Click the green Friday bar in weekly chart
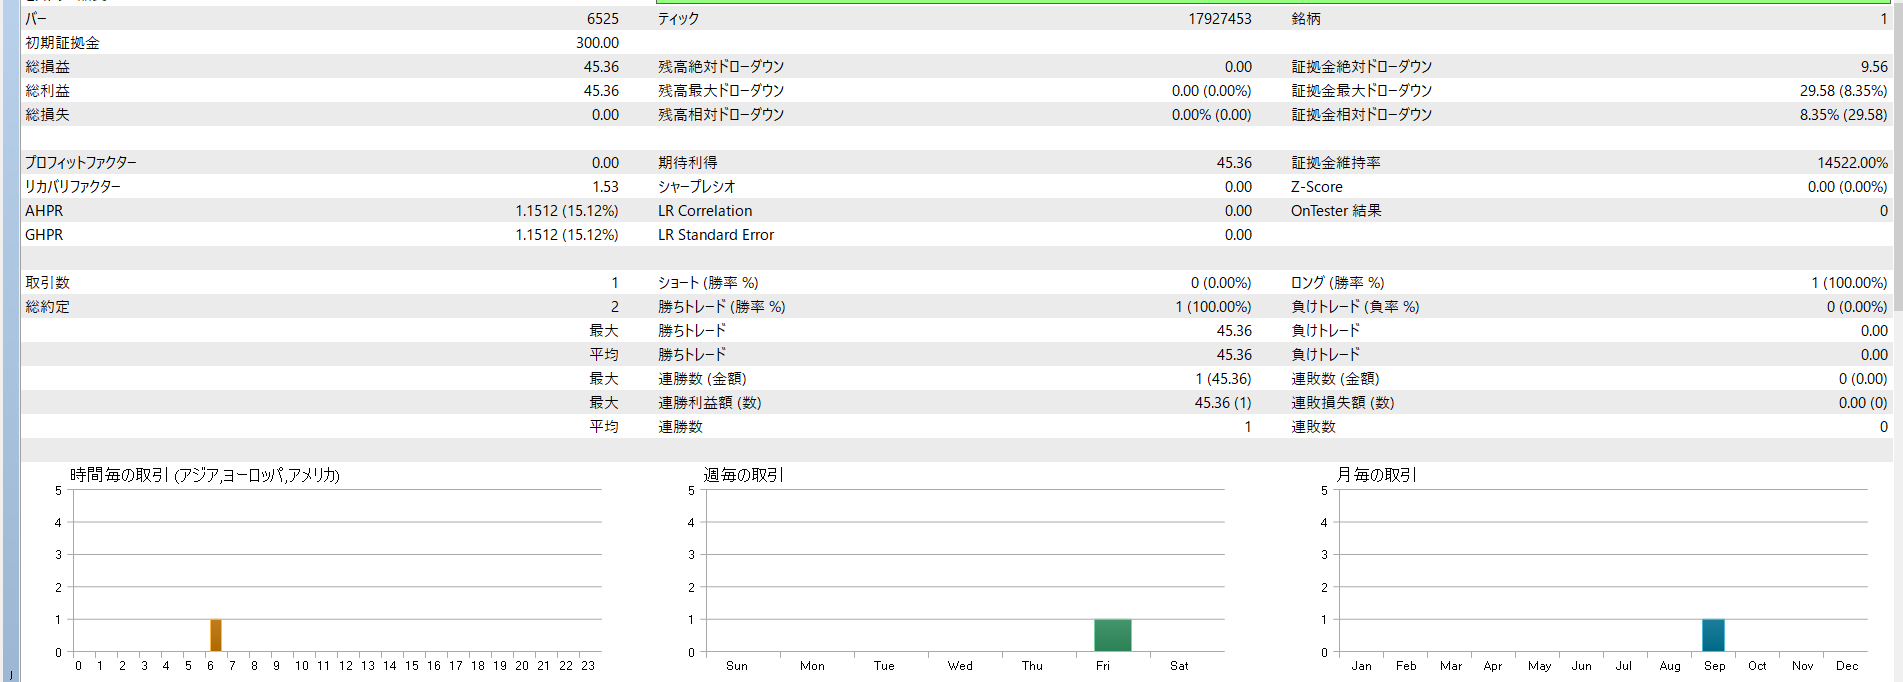The image size is (1903, 682). coord(1112,636)
